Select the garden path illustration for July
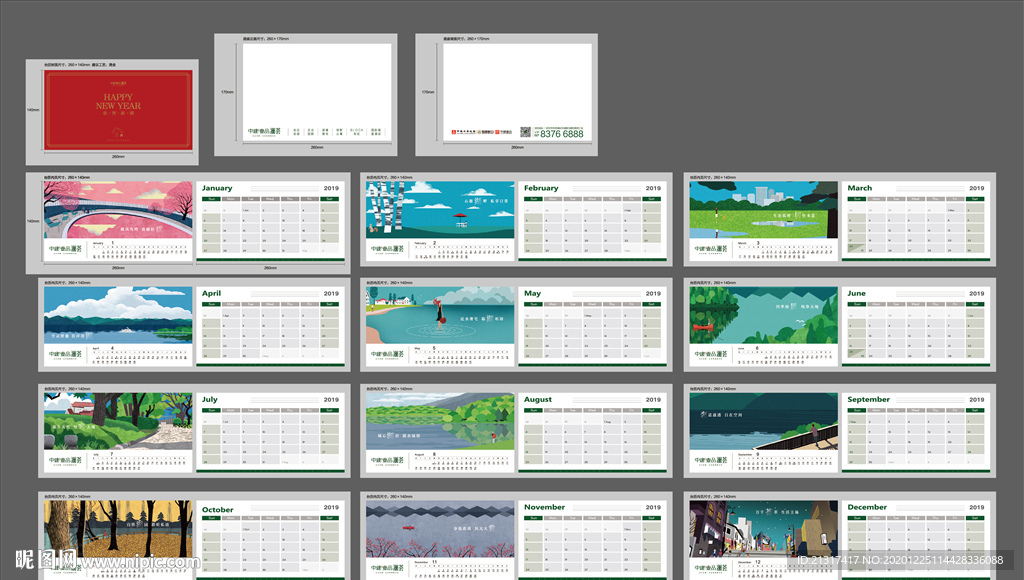 click(118, 421)
